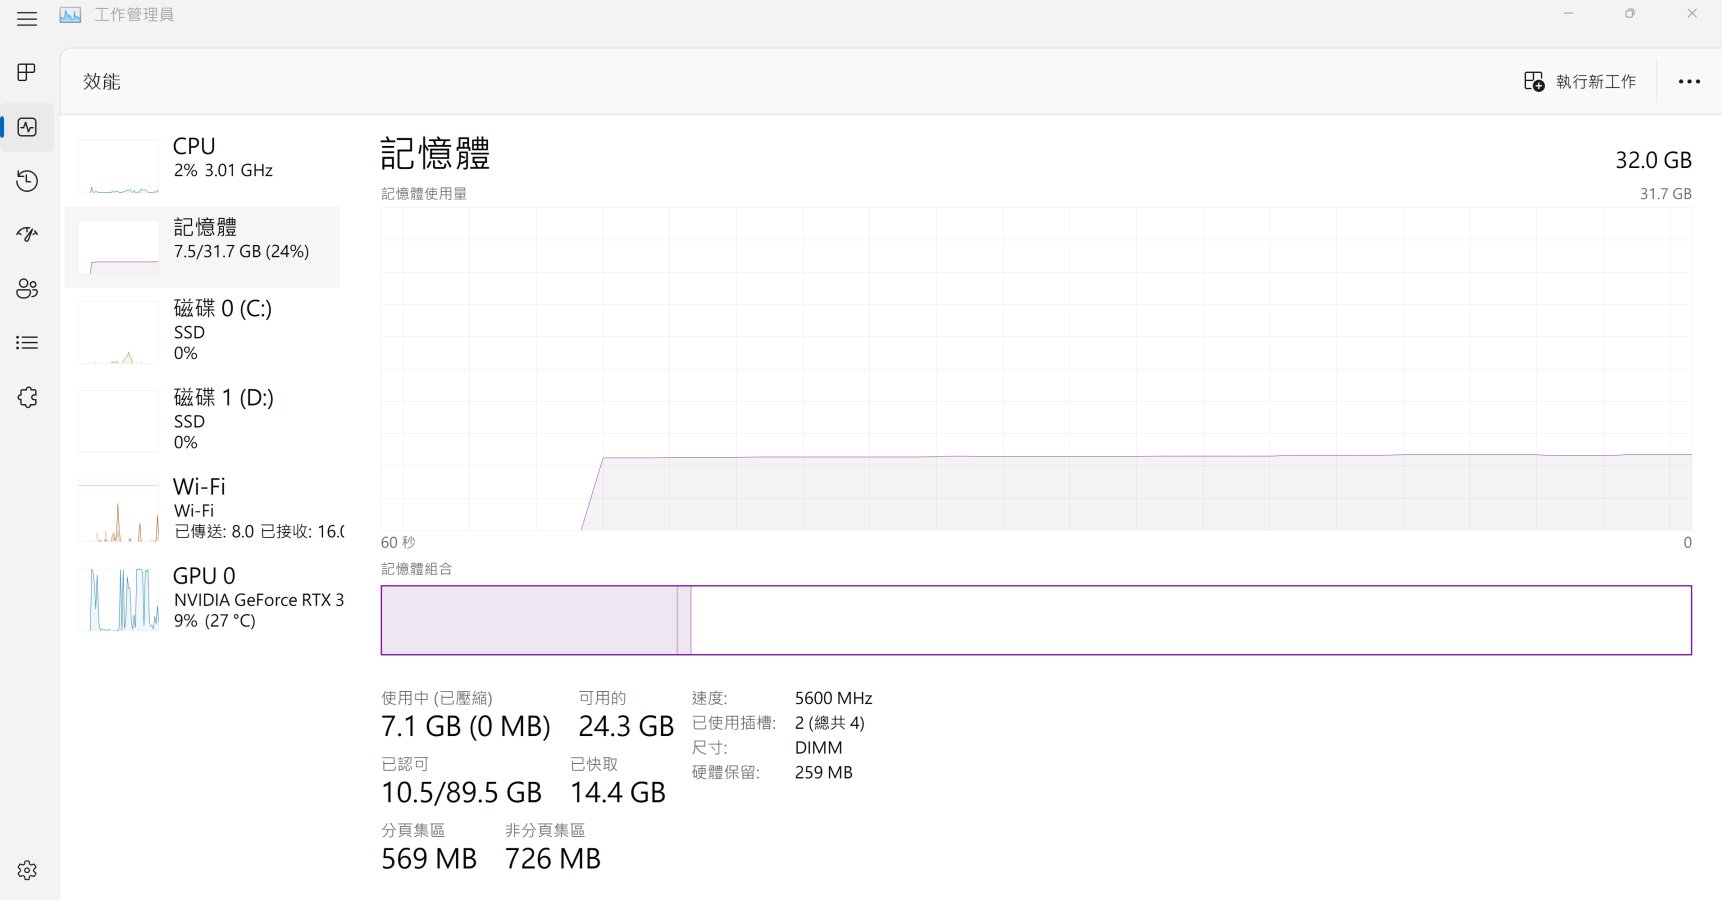Click the 記憶體使用量 usage graph
1722x900 pixels.
pos(1035,369)
